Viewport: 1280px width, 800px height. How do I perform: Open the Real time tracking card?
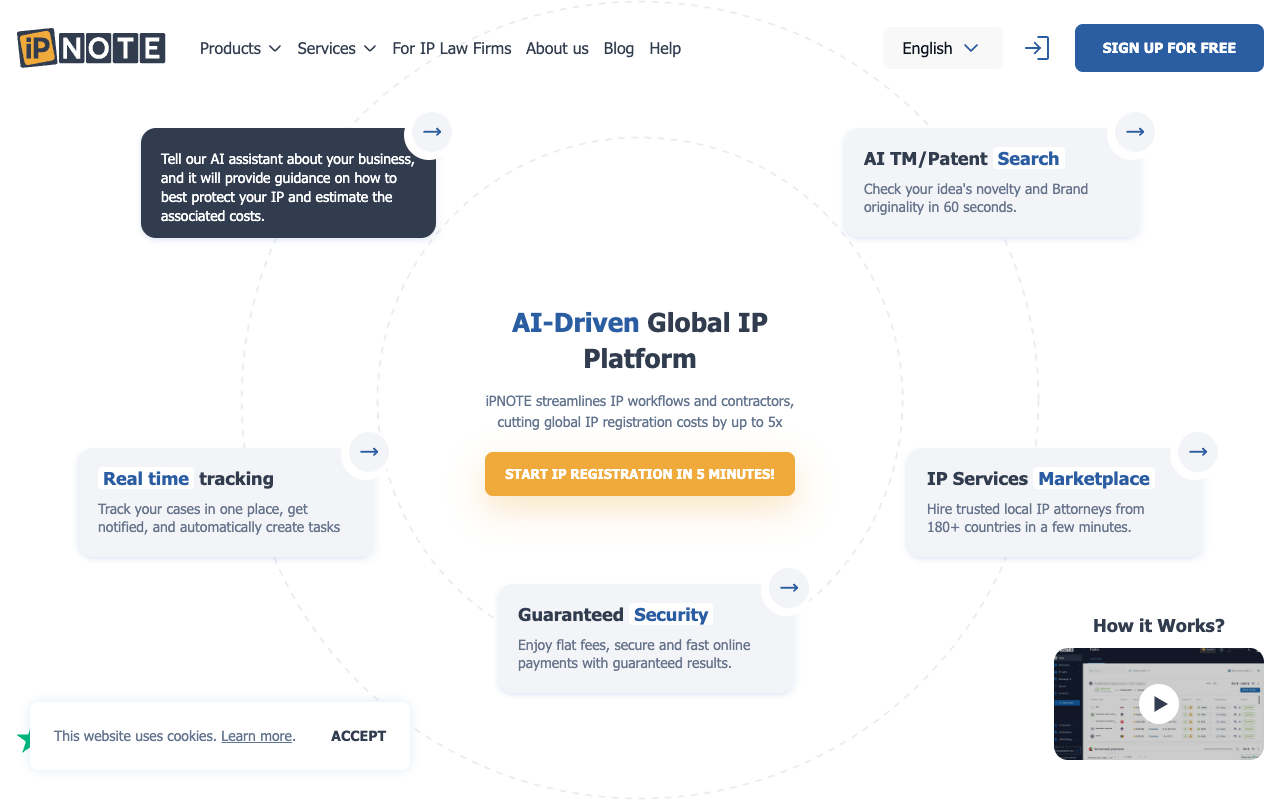(225, 502)
